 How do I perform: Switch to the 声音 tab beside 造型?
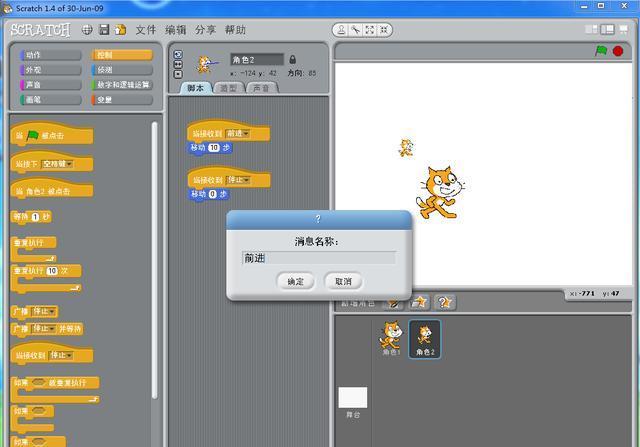[x=262, y=88]
